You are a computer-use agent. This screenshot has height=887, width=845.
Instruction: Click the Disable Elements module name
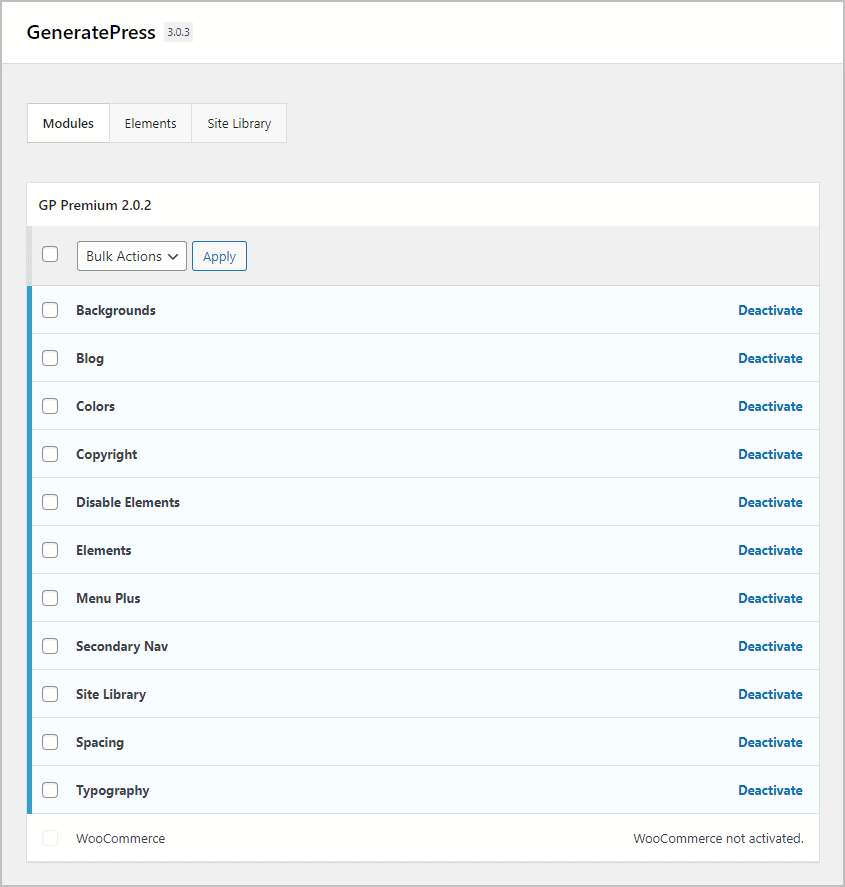click(128, 502)
